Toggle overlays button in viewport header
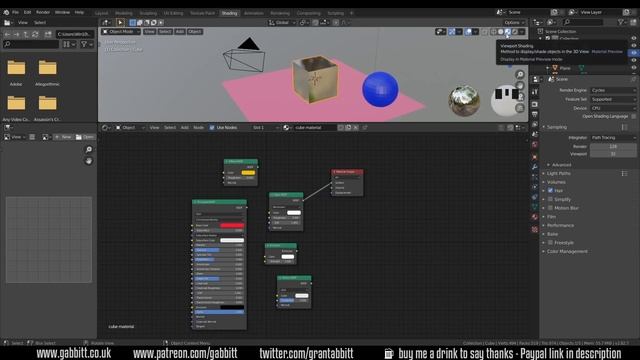640x360 pixels. coord(468,32)
